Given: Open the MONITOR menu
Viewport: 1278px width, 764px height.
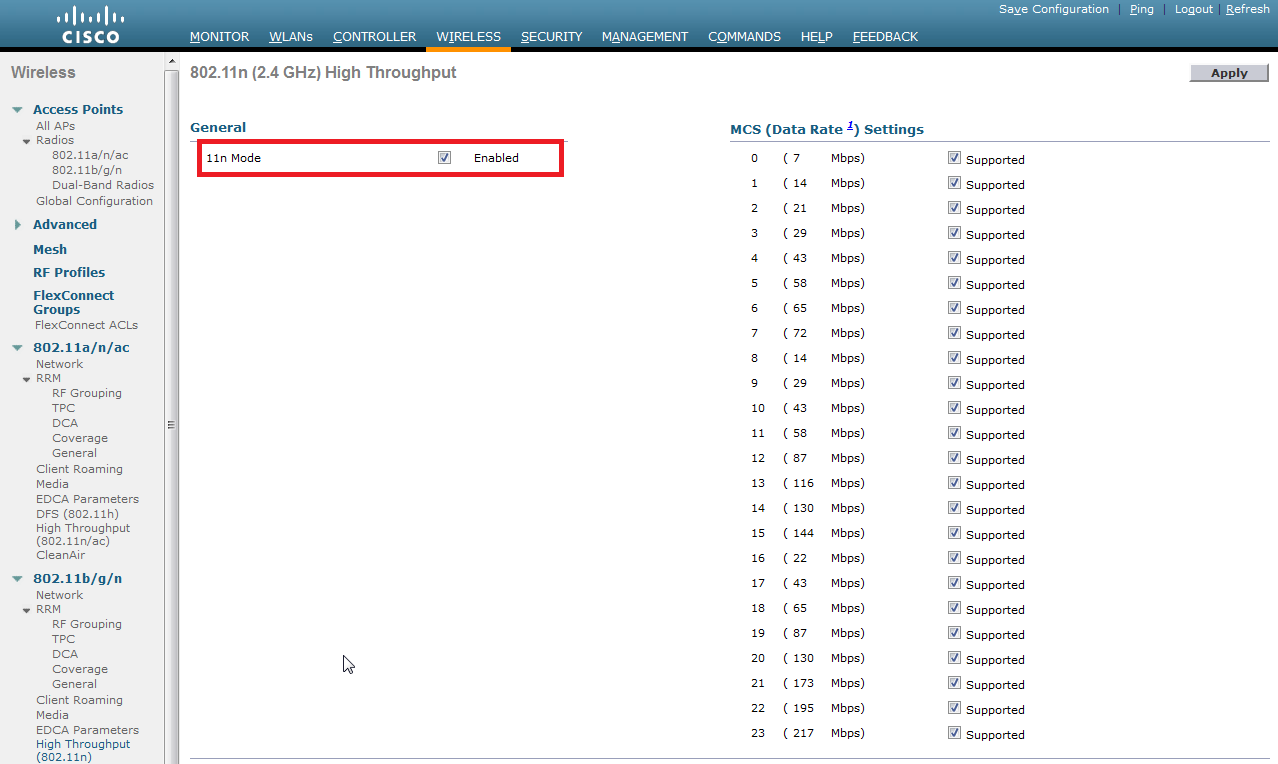Looking at the screenshot, I should pos(219,37).
